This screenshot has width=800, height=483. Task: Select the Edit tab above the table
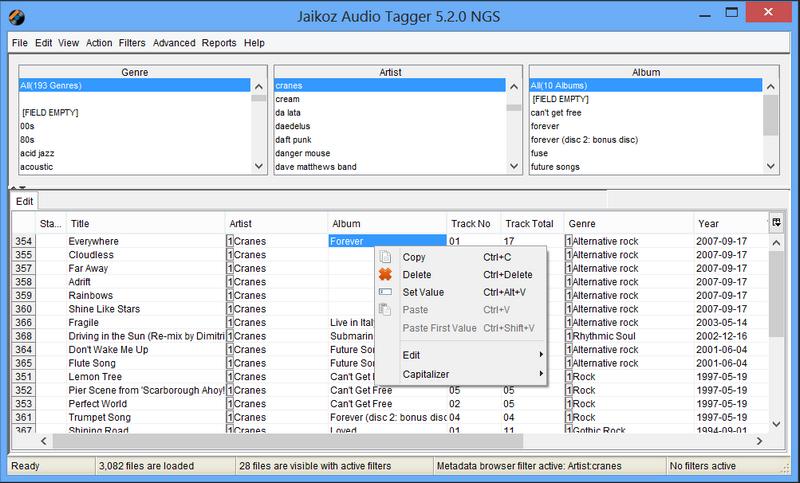point(24,201)
